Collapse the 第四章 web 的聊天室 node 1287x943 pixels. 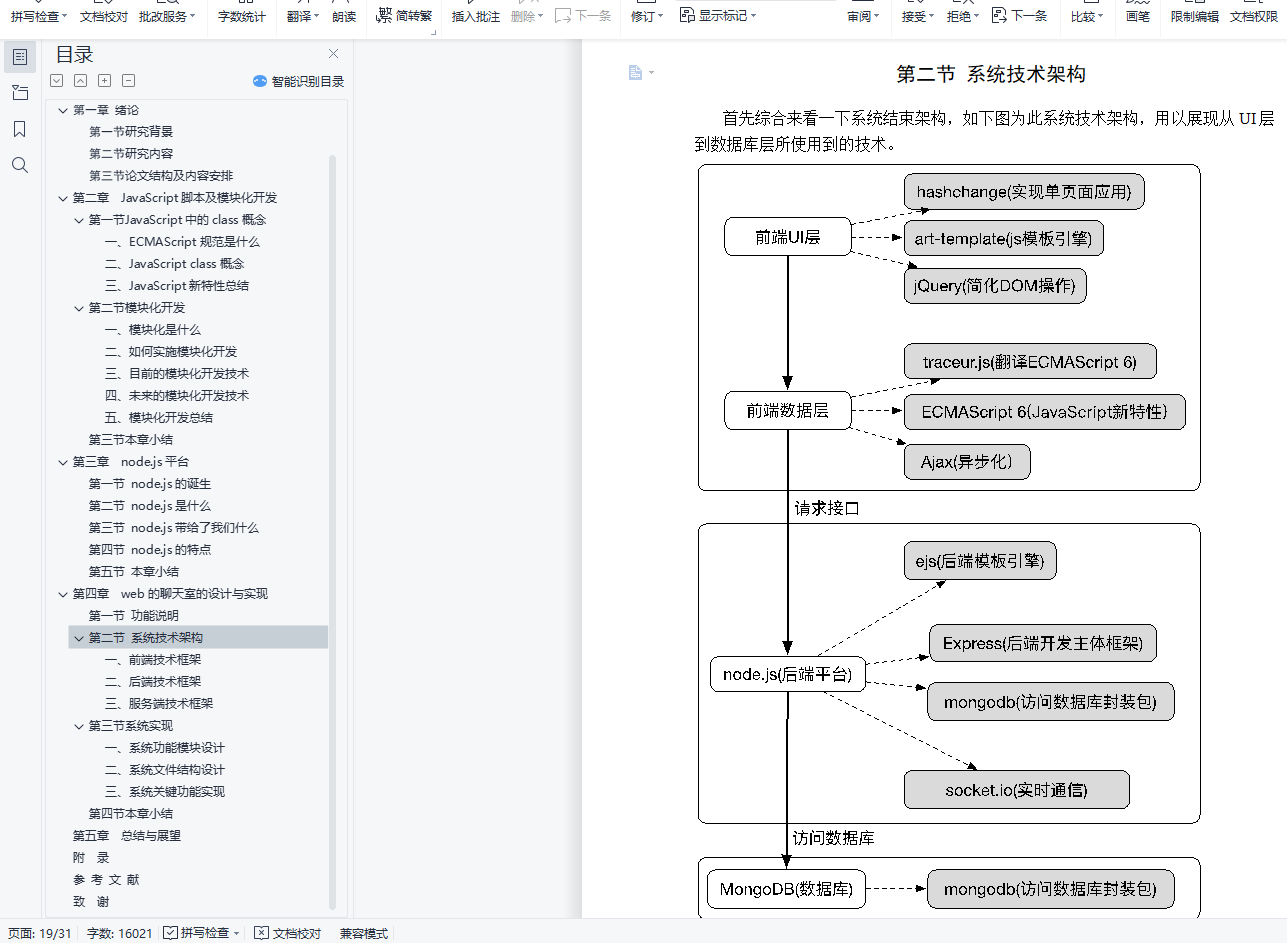63,594
